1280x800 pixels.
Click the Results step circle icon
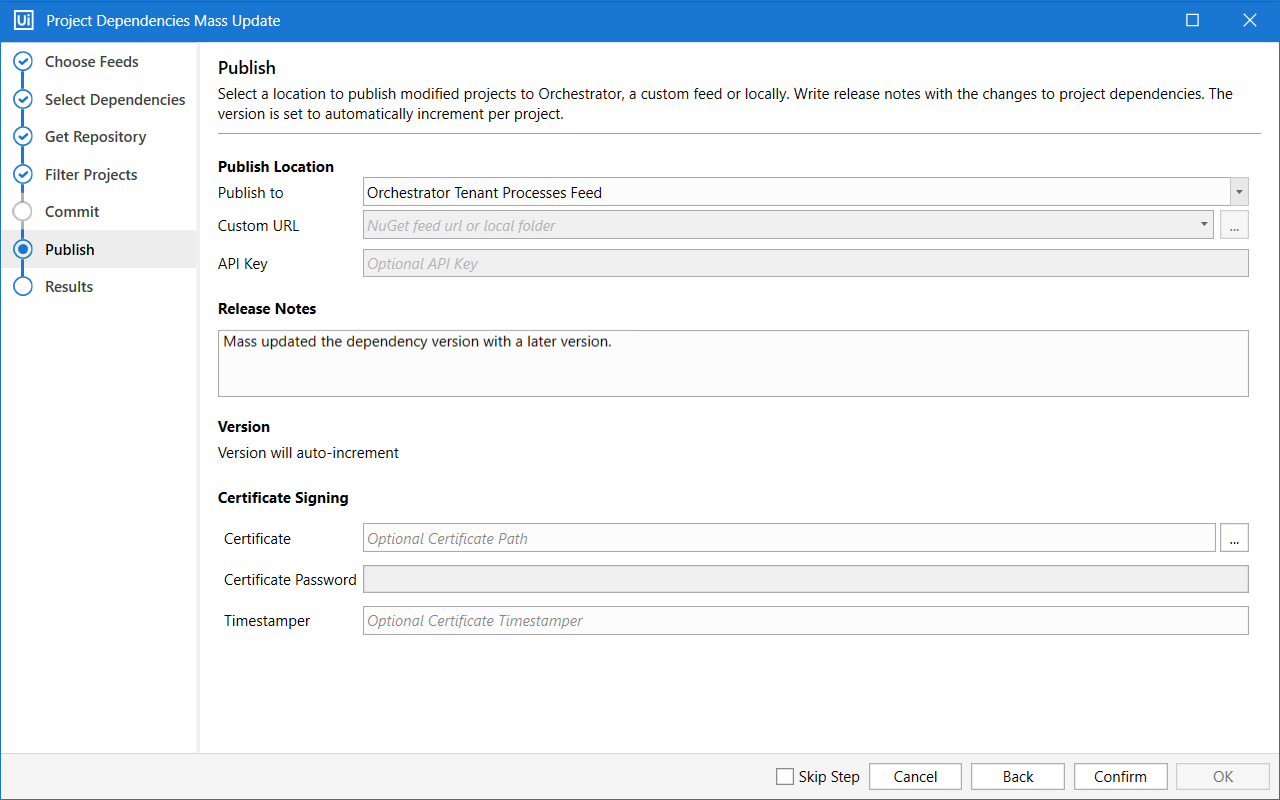[22, 287]
